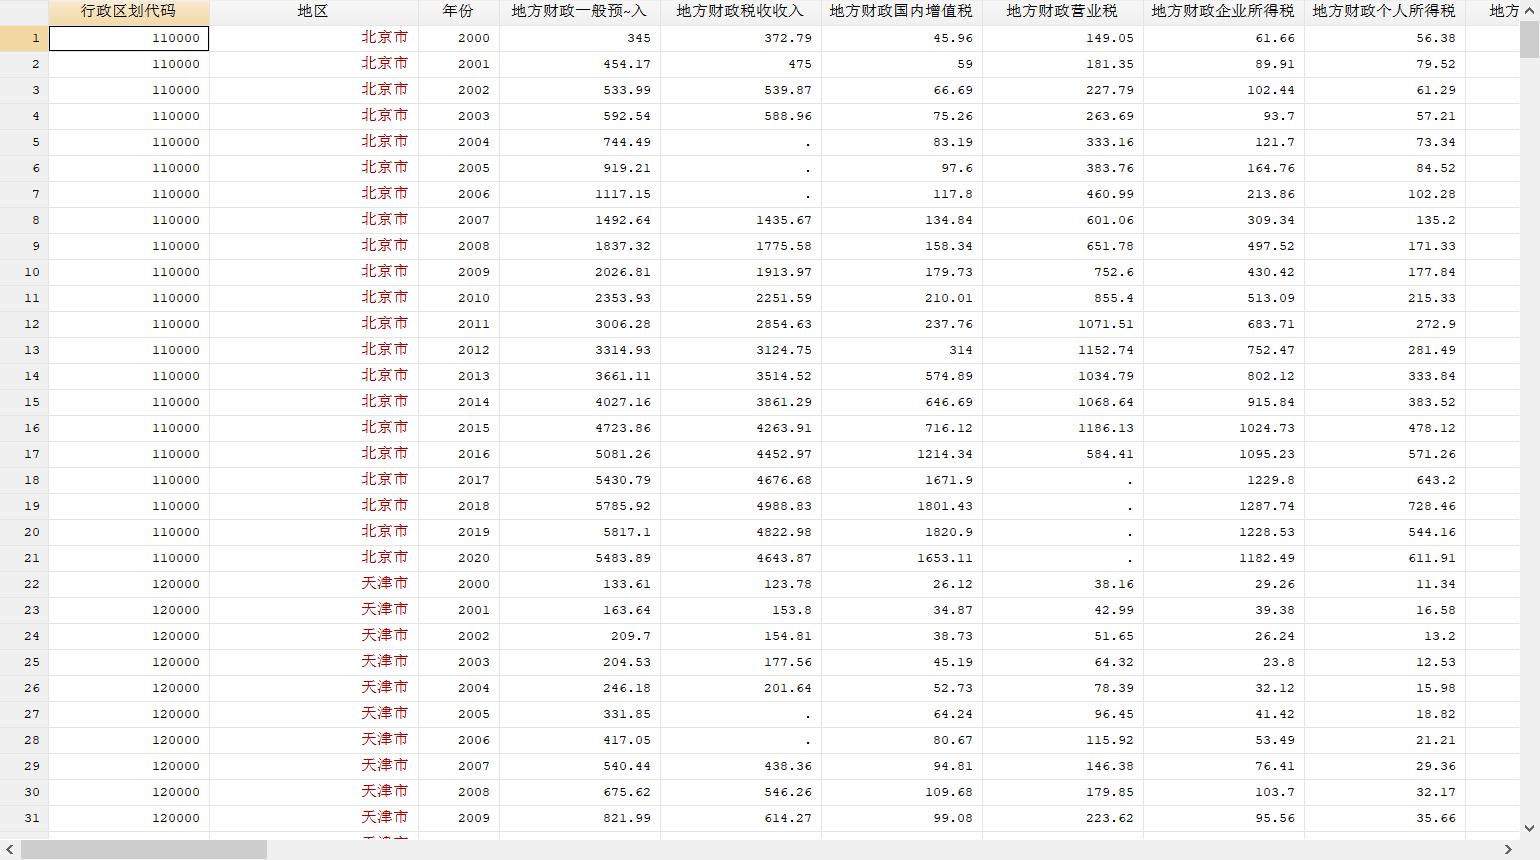Viewport: 1540px width, 860px height.
Task: Click the horizontal scrollbar left arrow
Action: (10, 850)
